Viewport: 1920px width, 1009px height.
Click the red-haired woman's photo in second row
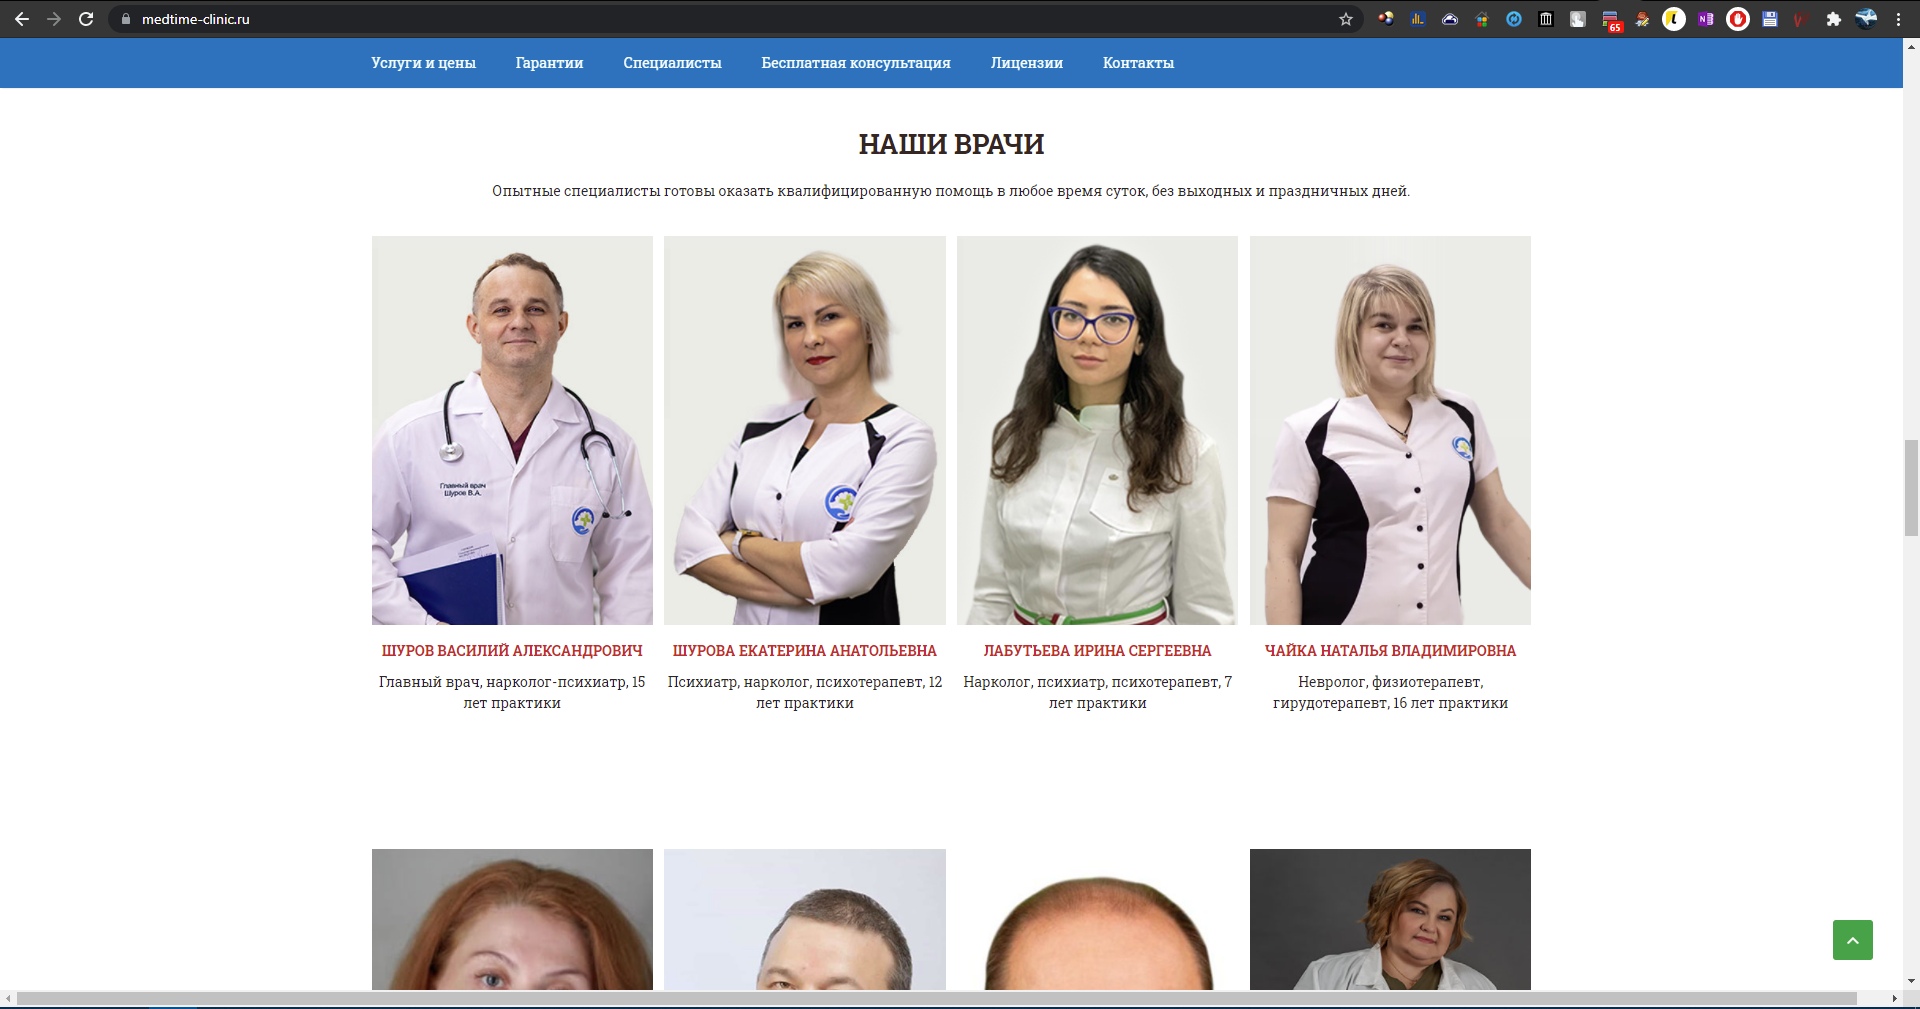click(x=512, y=919)
